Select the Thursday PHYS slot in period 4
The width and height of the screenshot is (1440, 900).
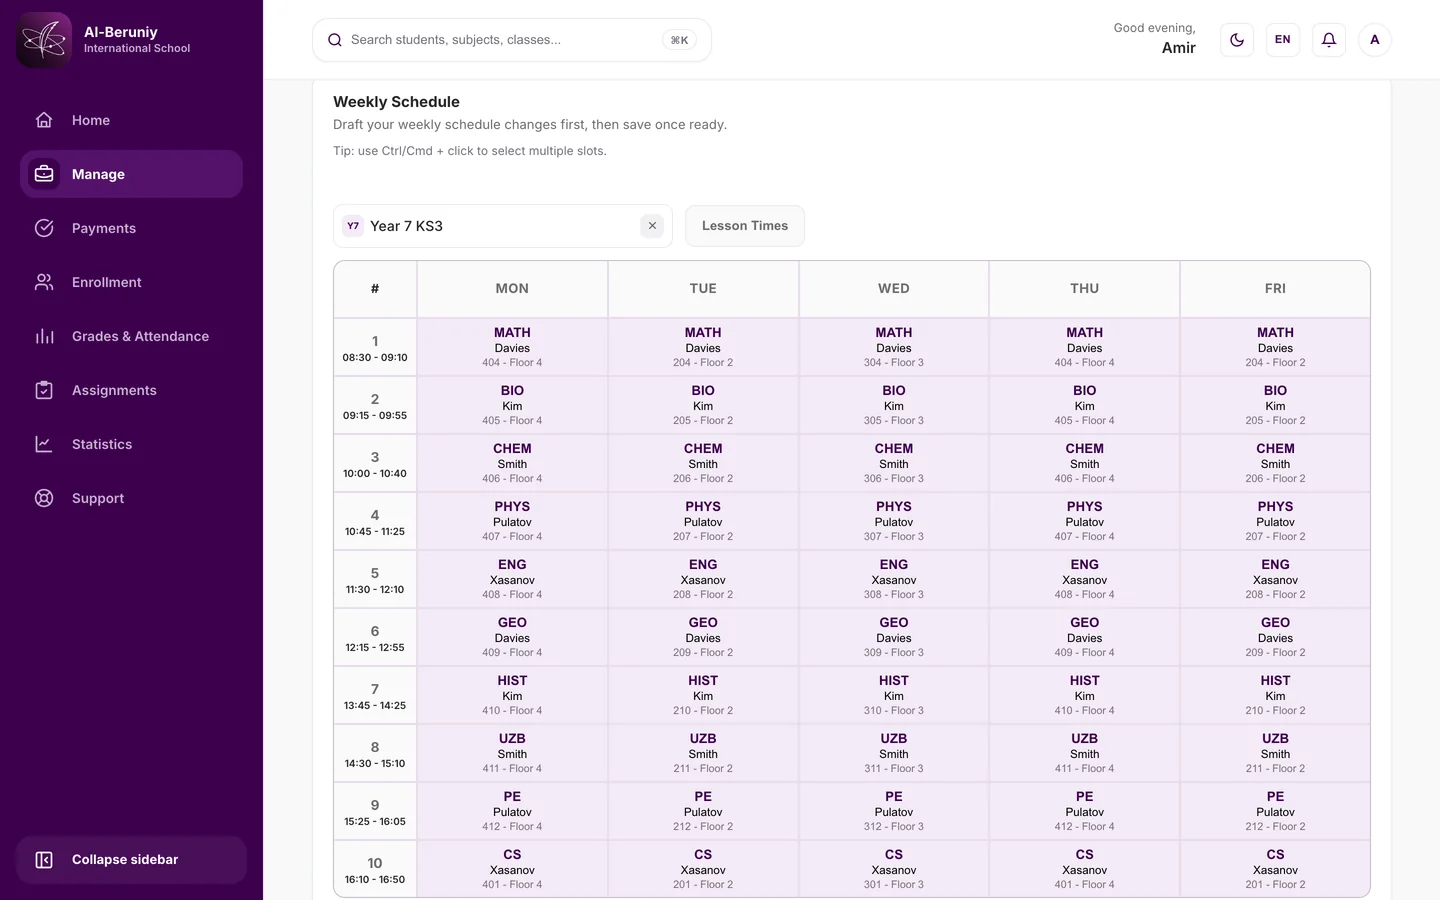pyautogui.click(x=1085, y=521)
